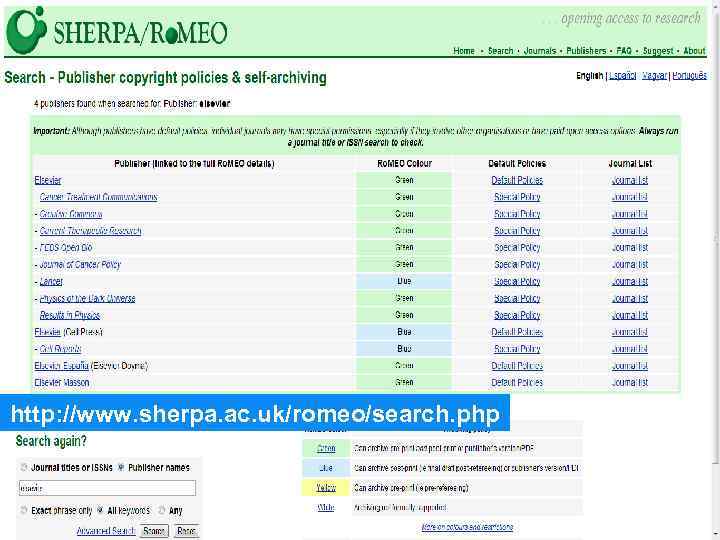
Task: Open the Publishers nav link
Action: click(586, 51)
